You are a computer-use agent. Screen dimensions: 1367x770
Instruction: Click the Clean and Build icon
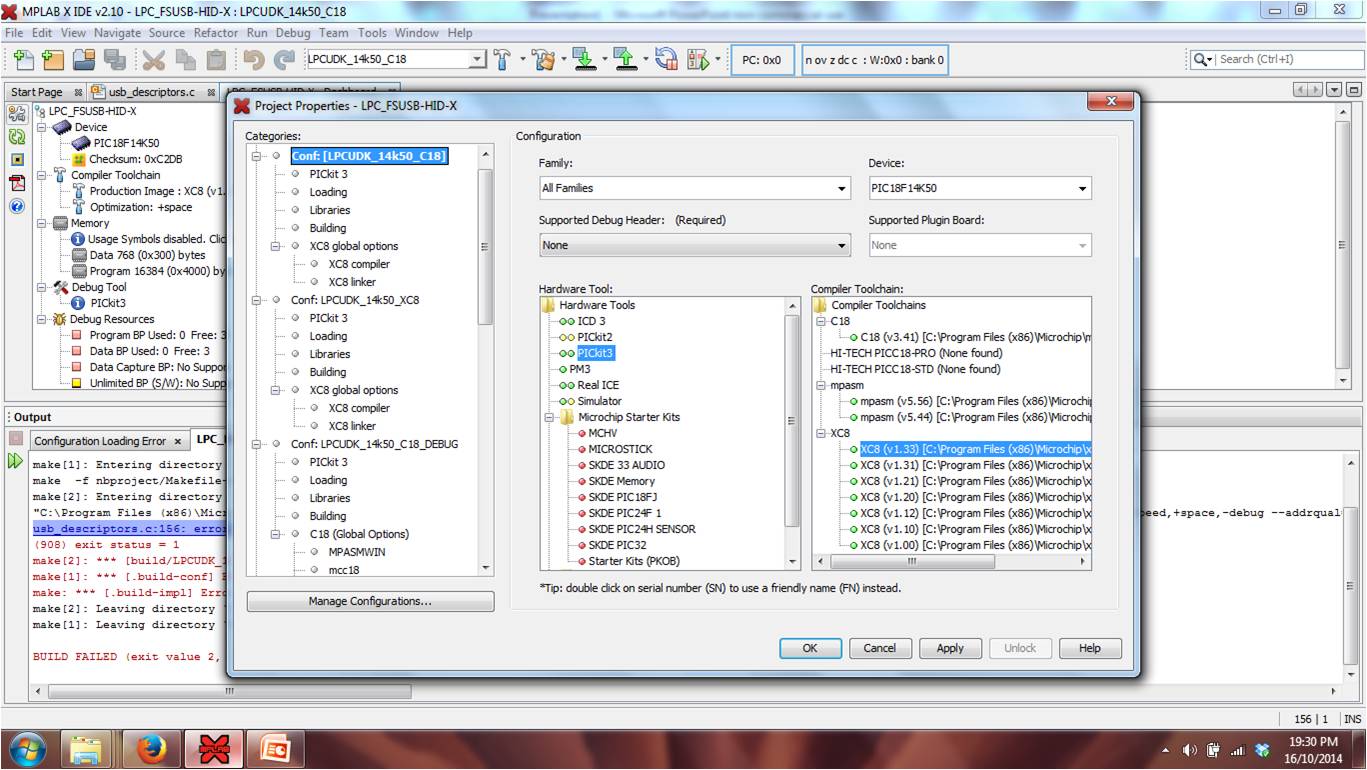coord(543,59)
